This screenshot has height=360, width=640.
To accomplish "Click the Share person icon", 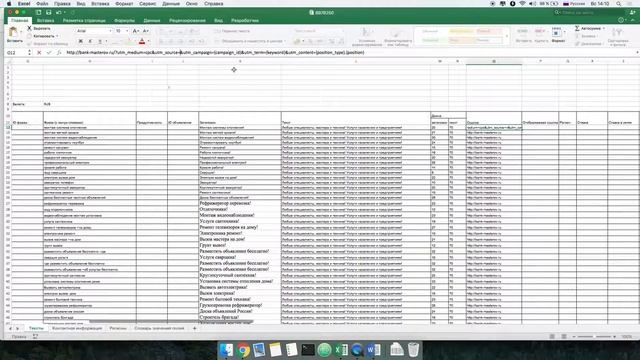I will (633, 13).
